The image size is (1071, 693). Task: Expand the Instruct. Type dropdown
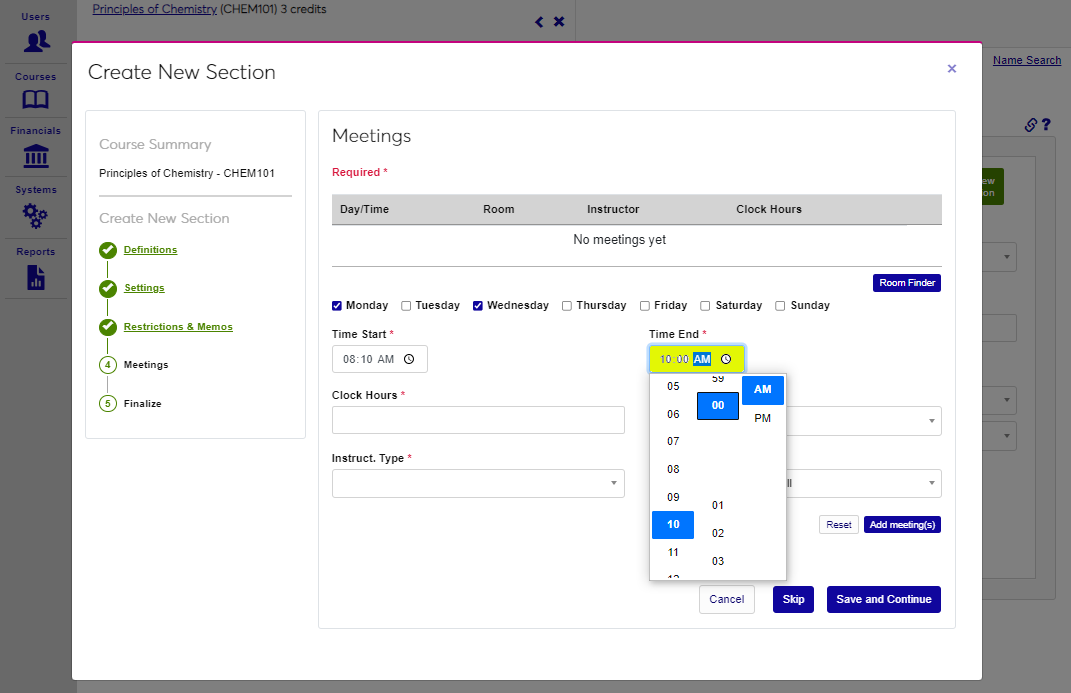(478, 484)
